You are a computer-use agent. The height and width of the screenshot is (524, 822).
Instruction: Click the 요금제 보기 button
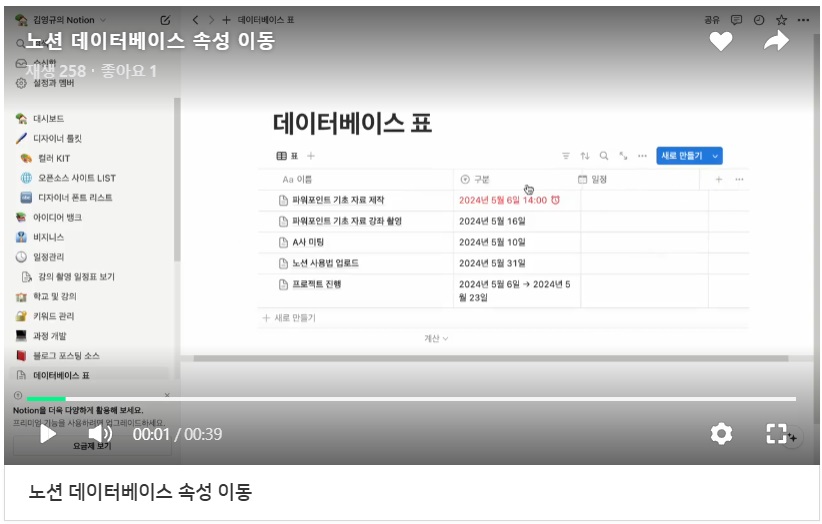[x=92, y=446]
